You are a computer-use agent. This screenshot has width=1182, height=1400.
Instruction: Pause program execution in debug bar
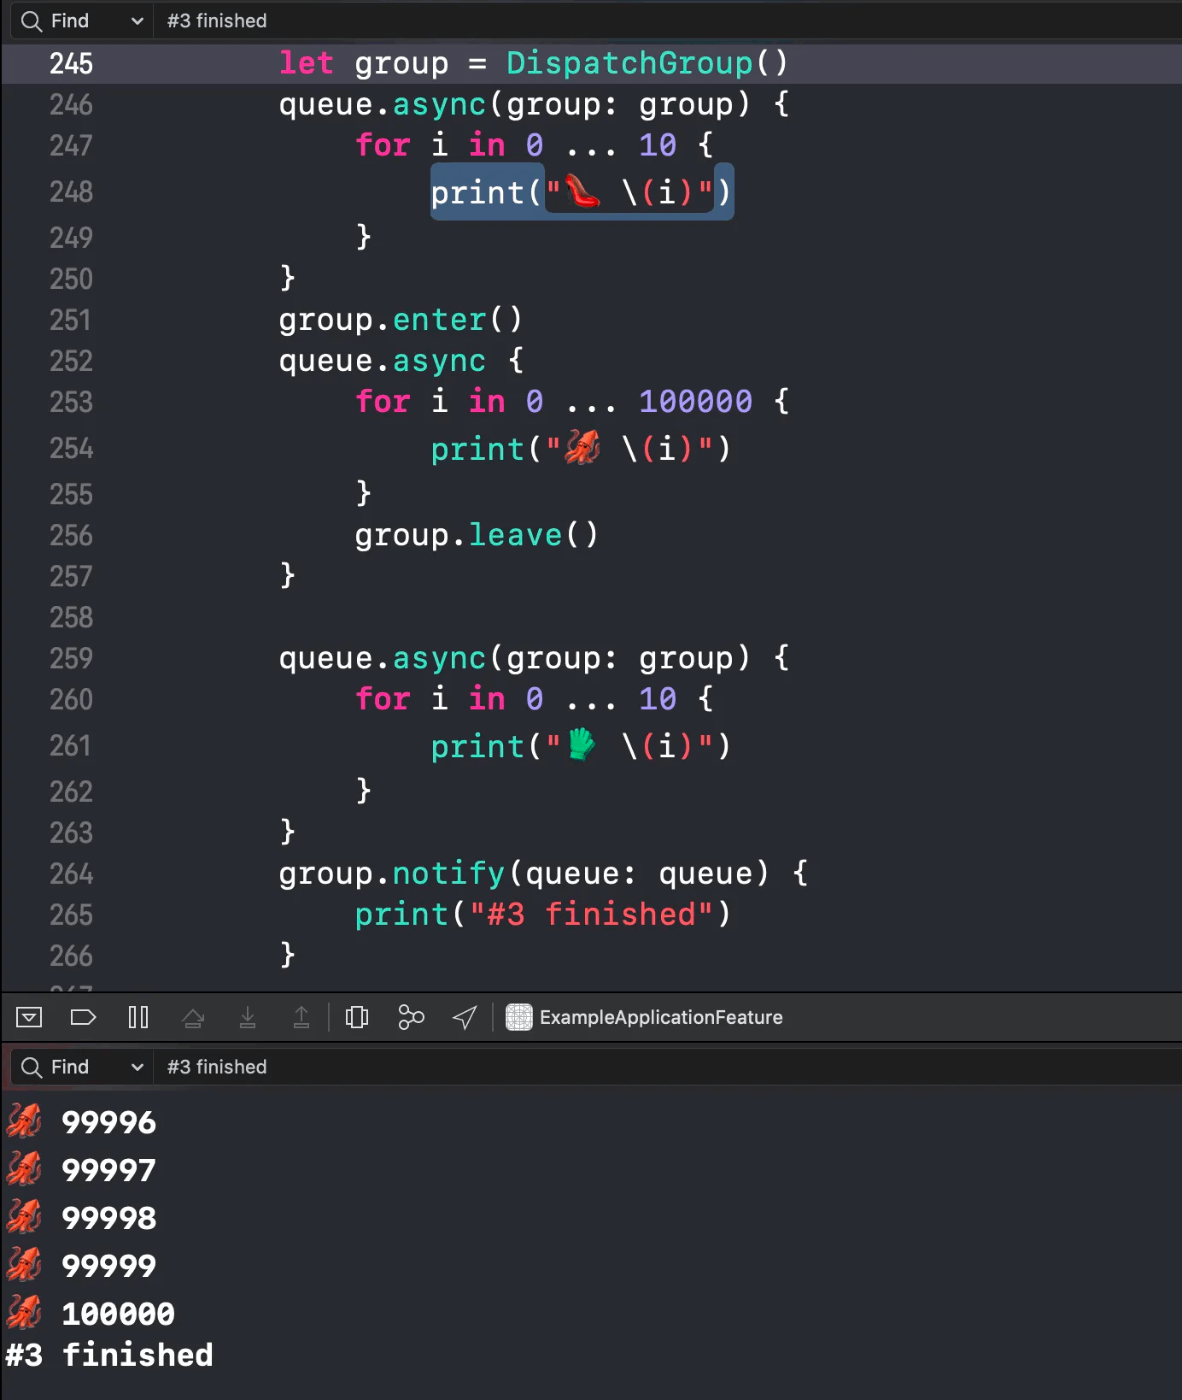[x=138, y=1018]
